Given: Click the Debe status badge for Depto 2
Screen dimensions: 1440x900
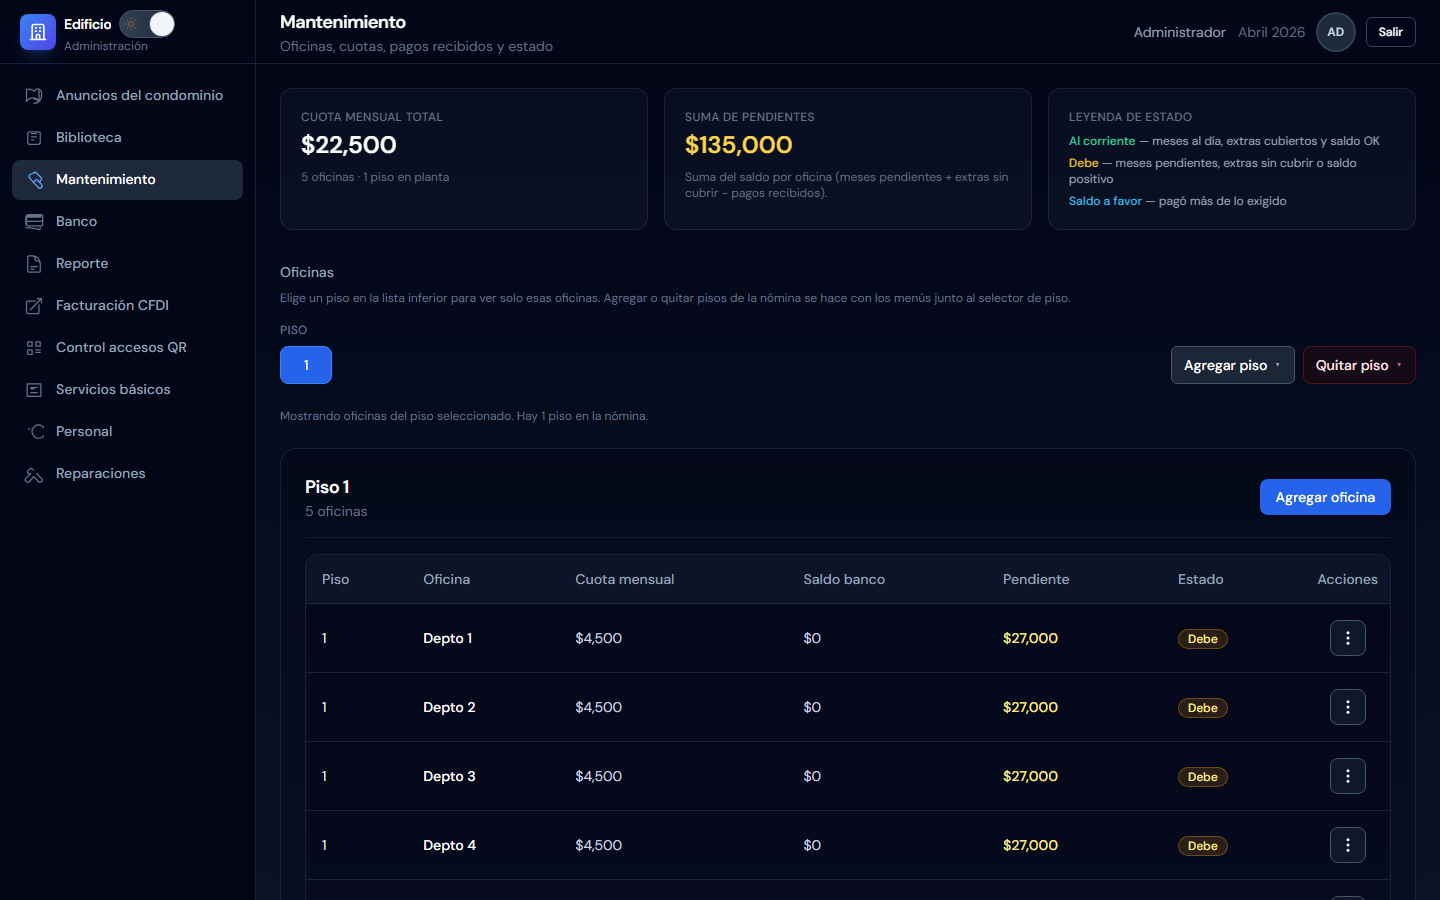Looking at the screenshot, I should pyautogui.click(x=1202, y=708).
